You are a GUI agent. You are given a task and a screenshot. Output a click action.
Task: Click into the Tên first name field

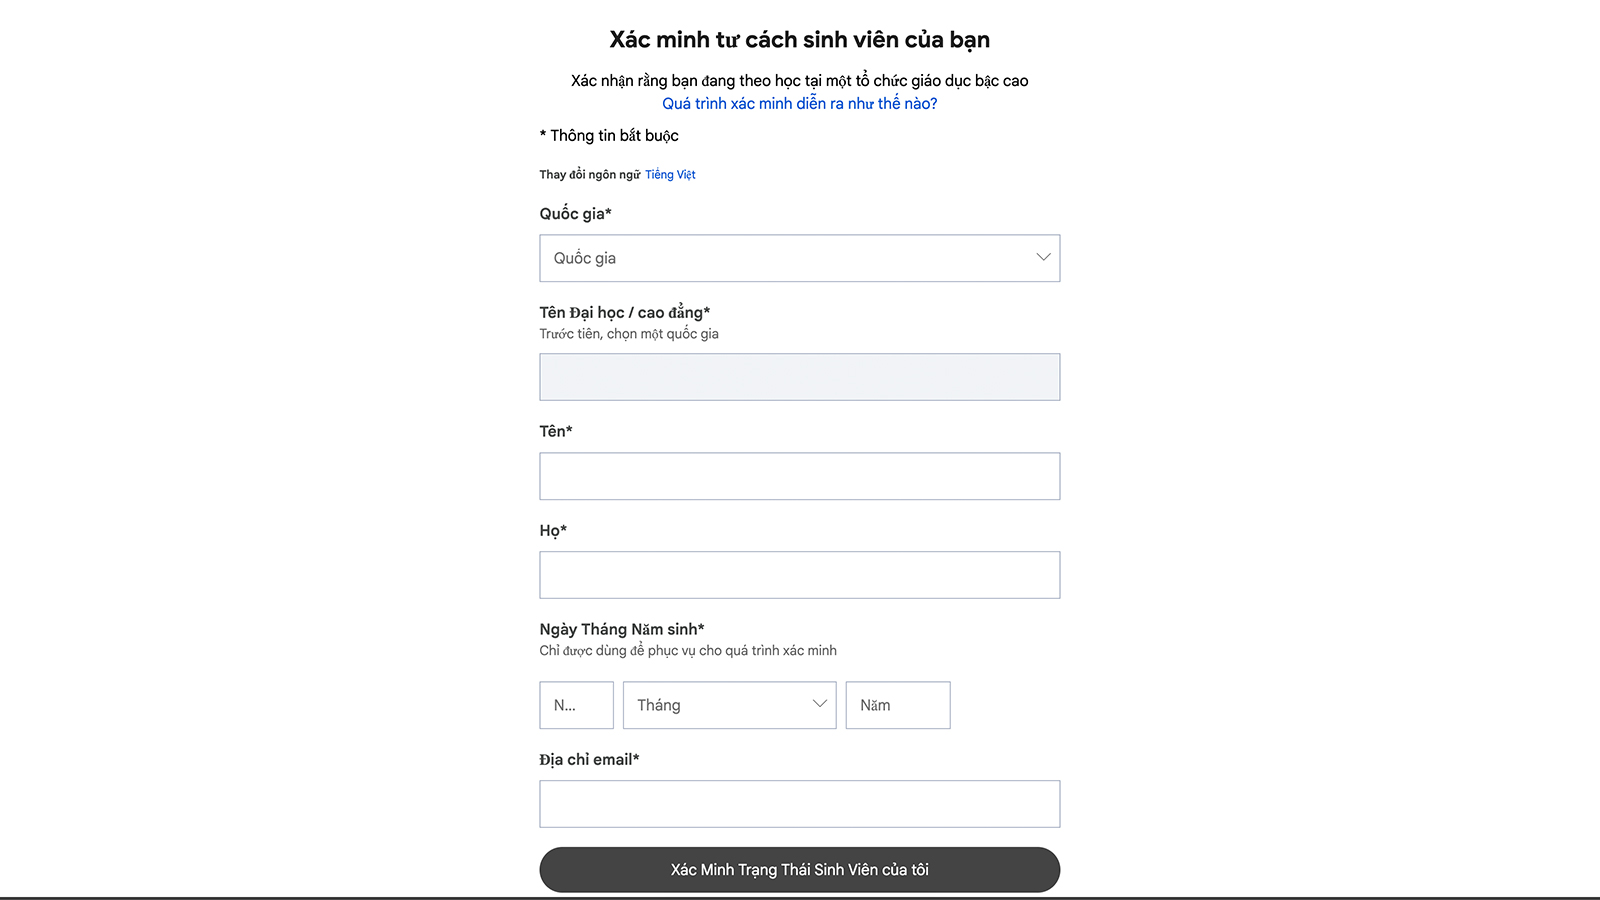point(799,476)
